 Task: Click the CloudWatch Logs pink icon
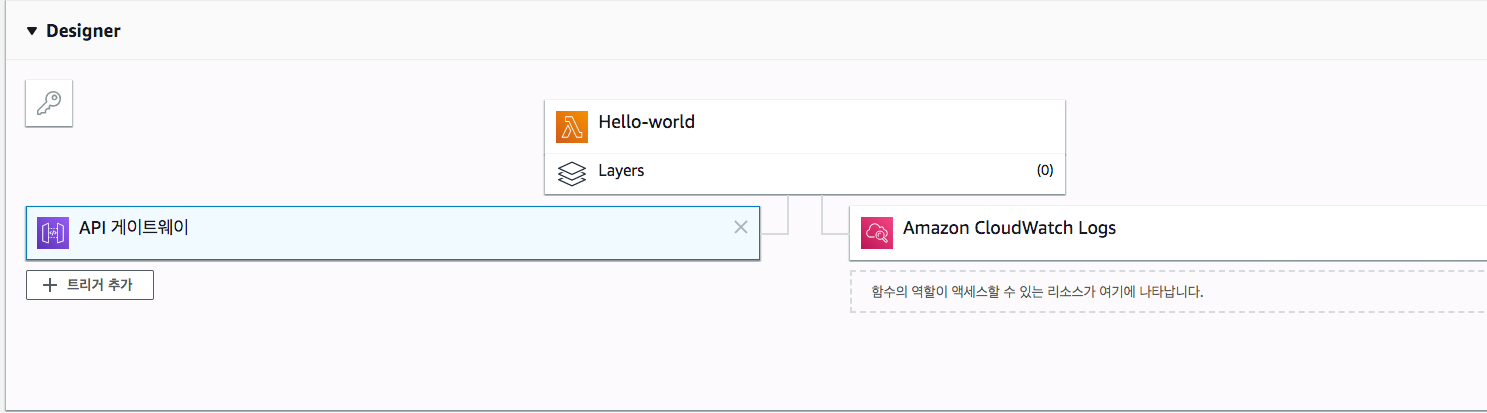pos(877,233)
